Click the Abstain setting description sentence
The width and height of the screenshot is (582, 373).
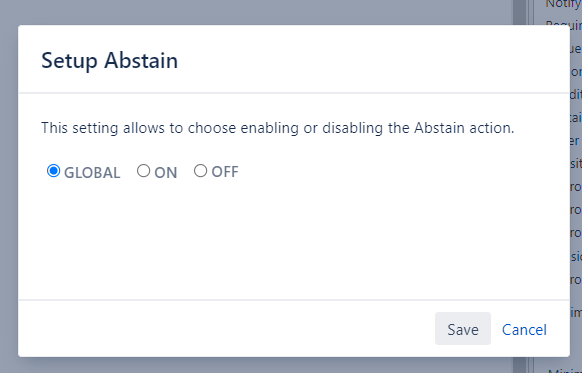[277, 128]
